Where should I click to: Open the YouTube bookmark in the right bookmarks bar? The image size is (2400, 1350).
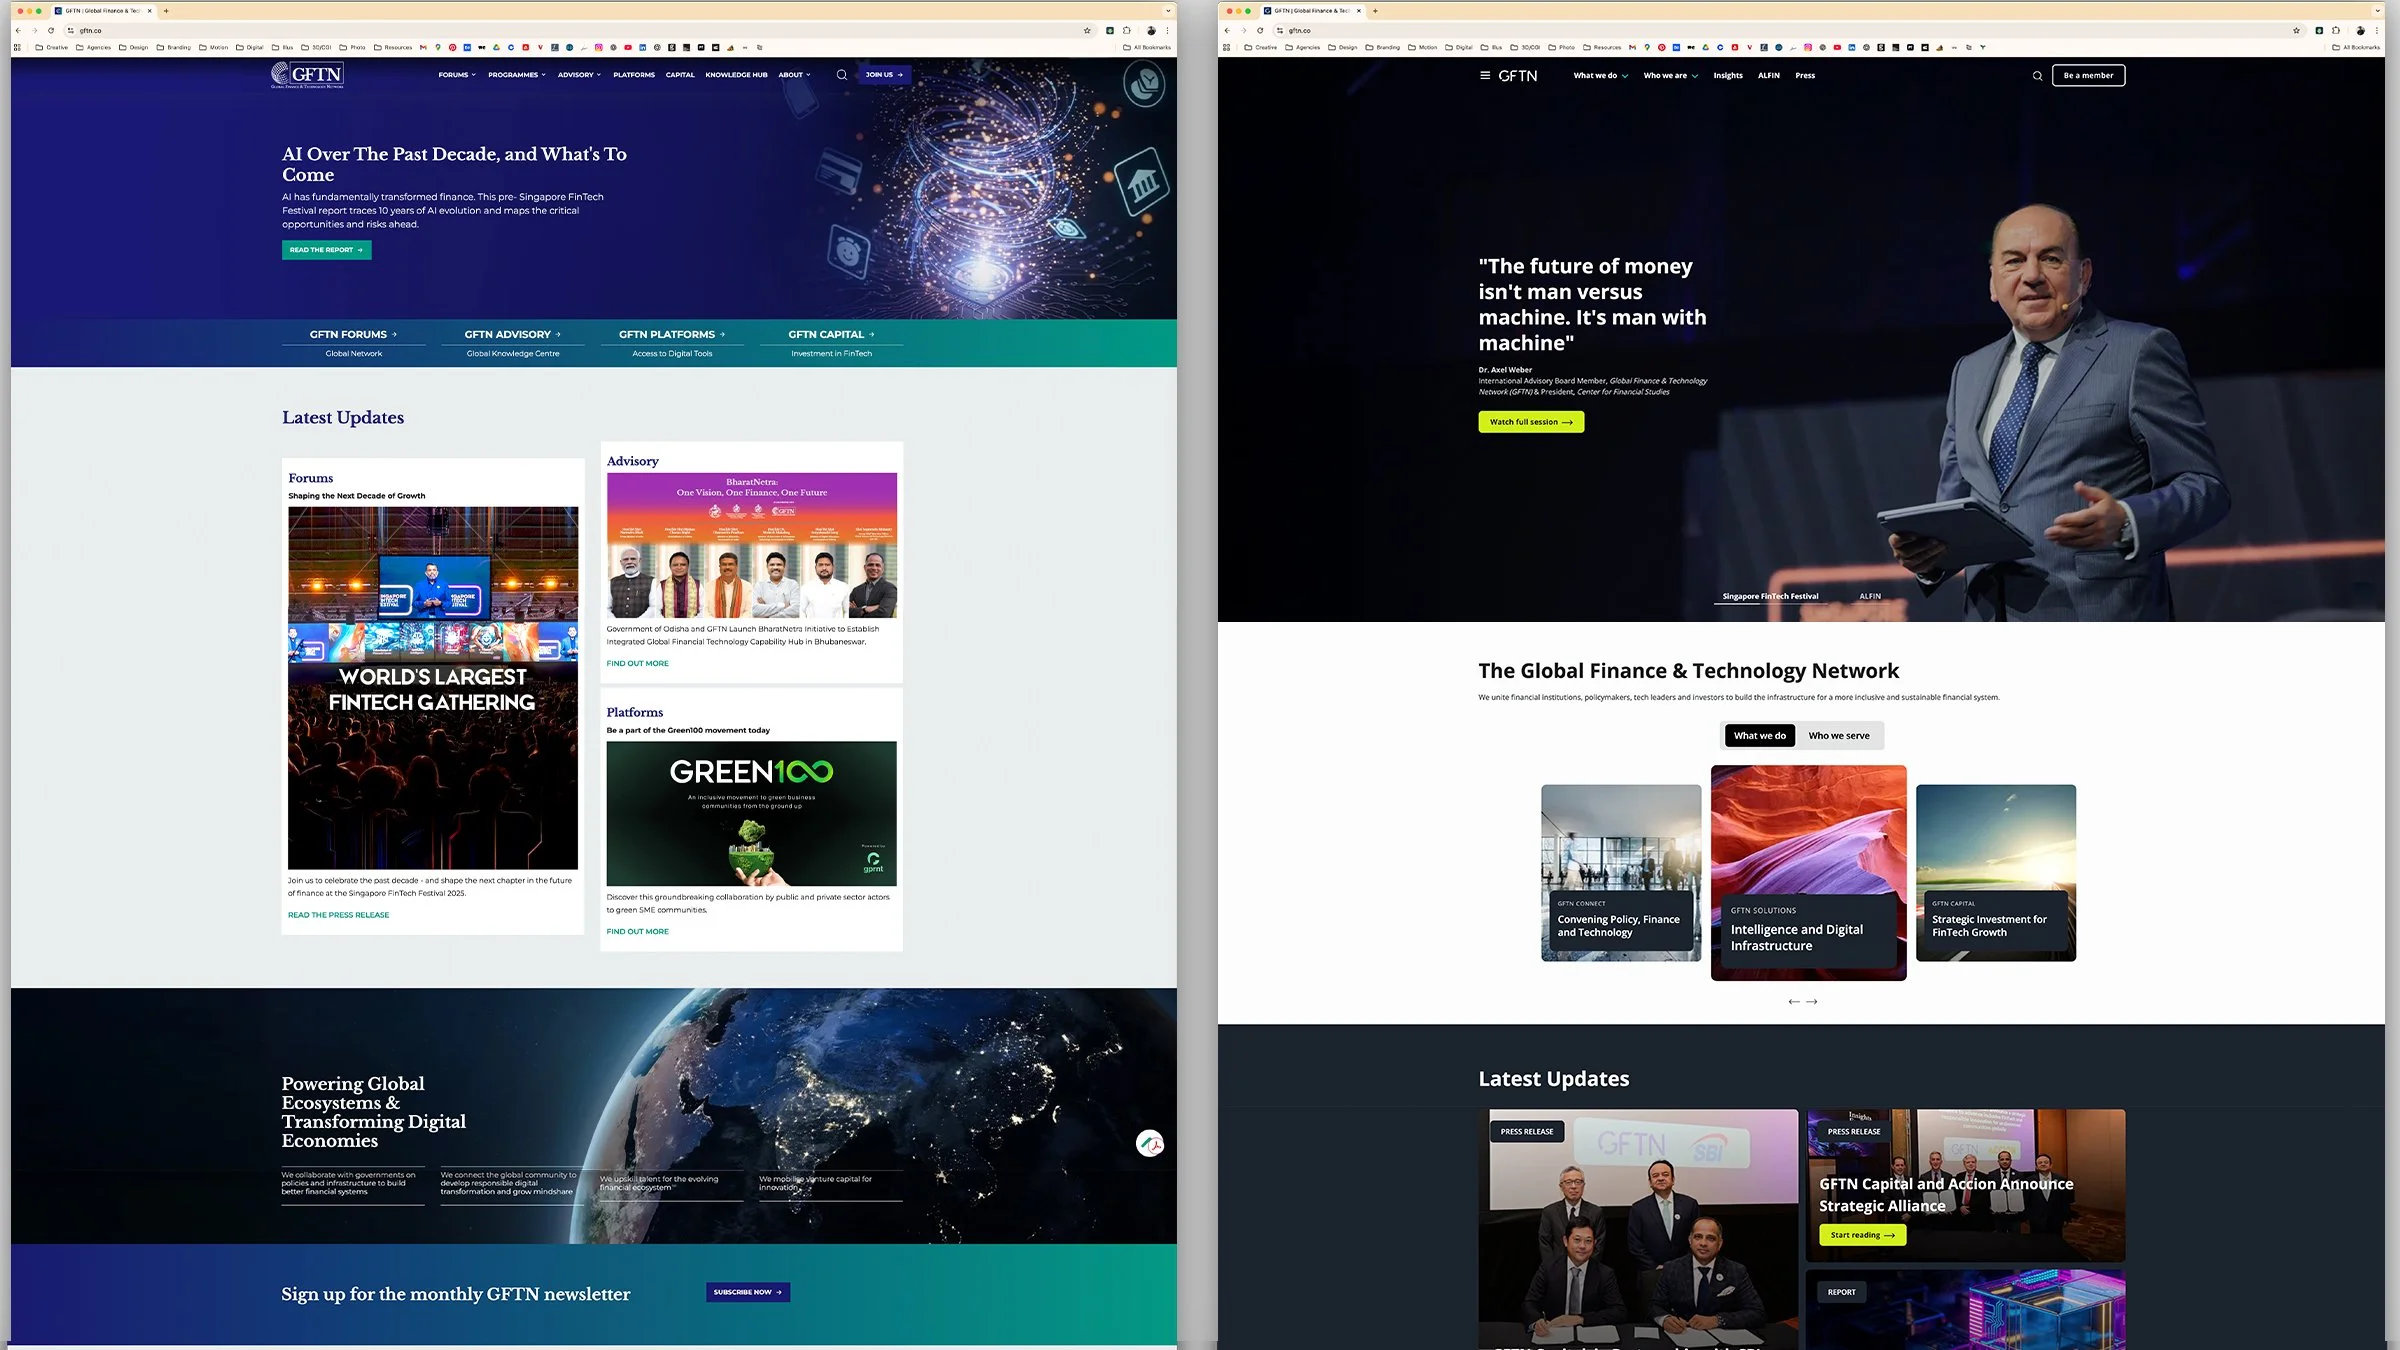pos(1837,47)
